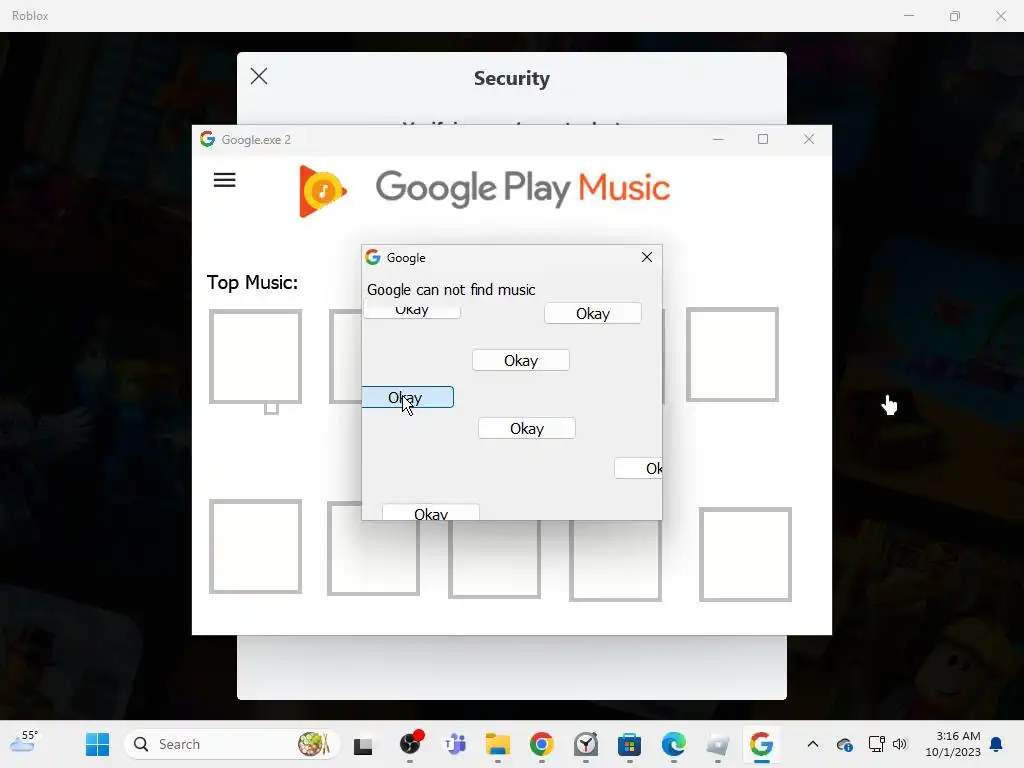Open the clock showing 3:16 AM
This screenshot has width=1024, height=768.
pyautogui.click(x=953, y=744)
